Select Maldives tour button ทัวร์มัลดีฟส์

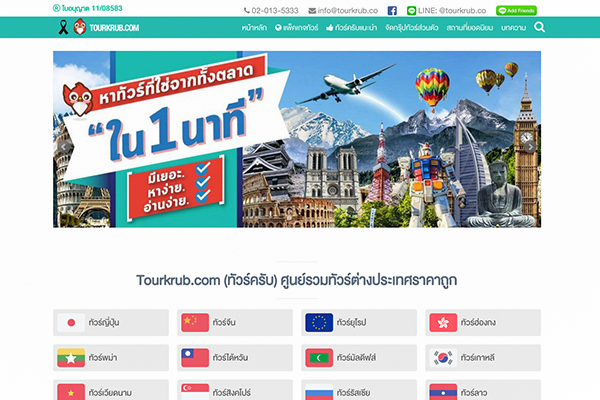[359, 358]
